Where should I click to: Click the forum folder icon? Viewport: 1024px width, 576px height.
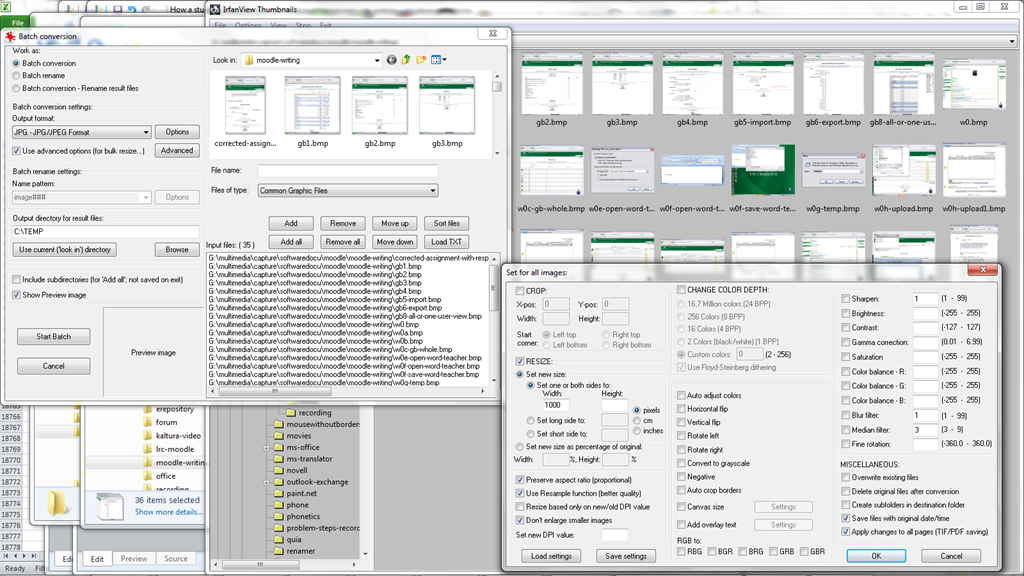[x=146, y=422]
